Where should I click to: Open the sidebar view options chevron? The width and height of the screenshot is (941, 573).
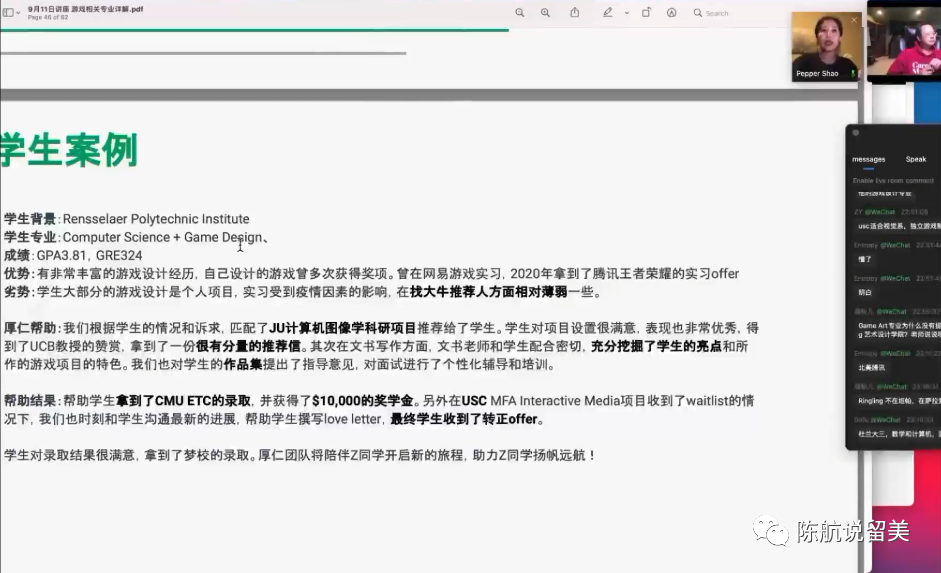19,13
